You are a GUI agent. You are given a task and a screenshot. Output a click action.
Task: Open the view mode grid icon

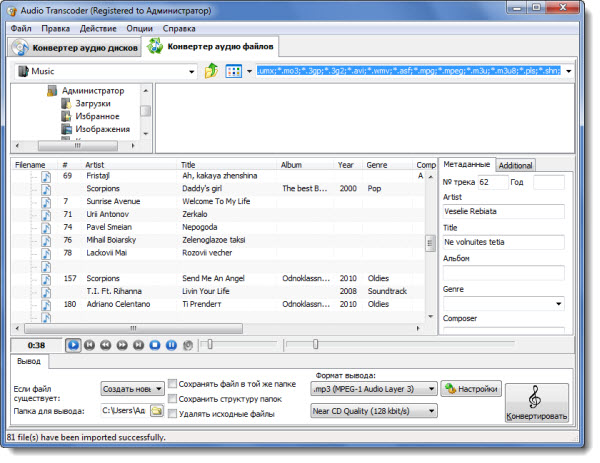click(x=234, y=72)
